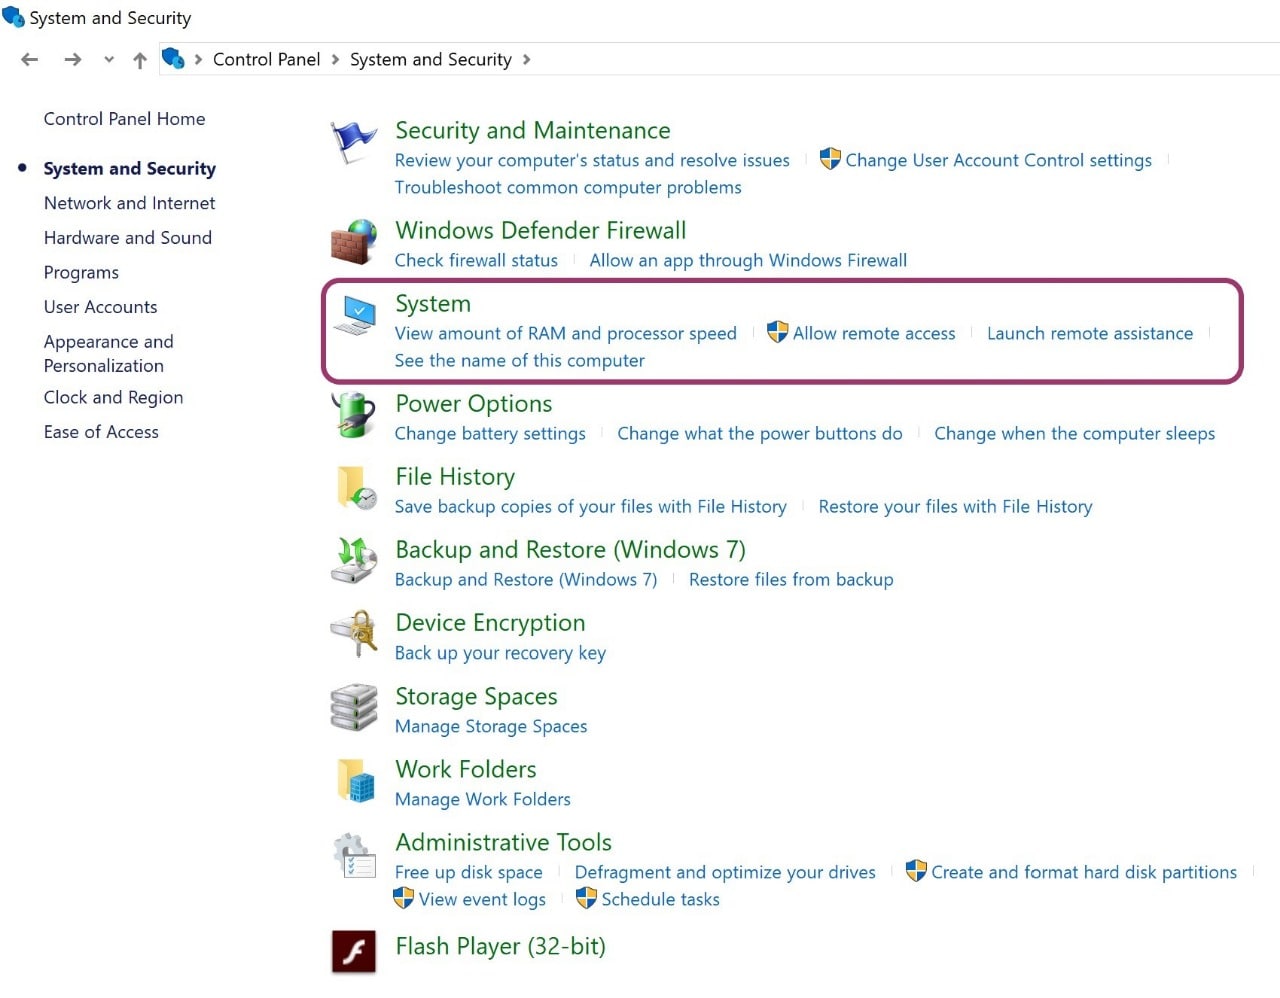Image resolution: width=1280 pixels, height=998 pixels.
Task: Select Appearance and Personalization in sidebar
Action: tap(109, 354)
